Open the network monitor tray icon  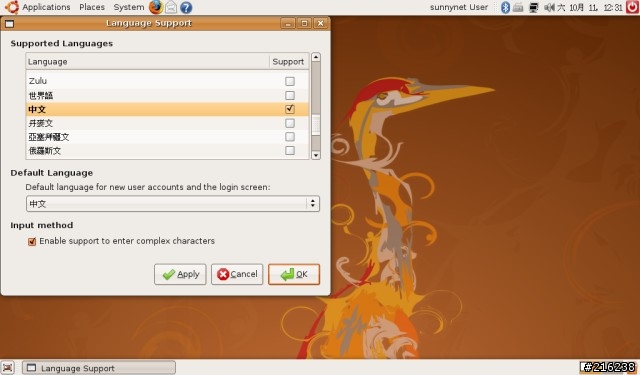(533, 7)
